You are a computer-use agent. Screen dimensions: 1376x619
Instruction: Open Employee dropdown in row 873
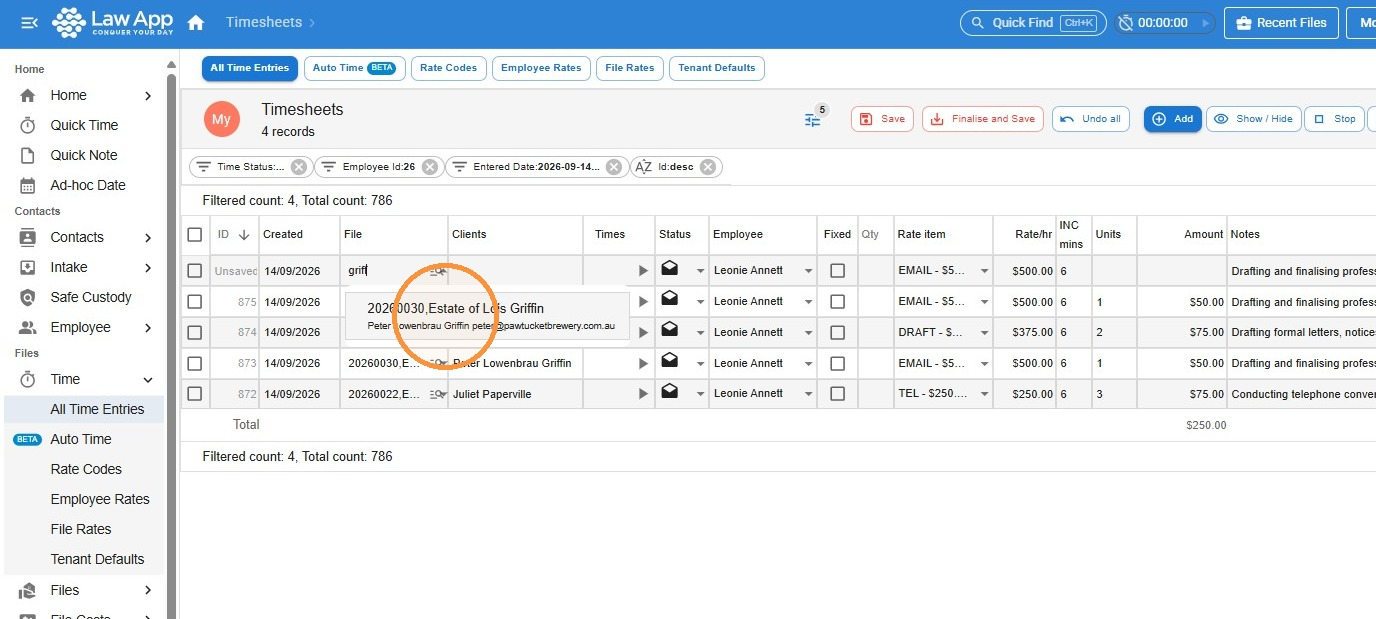[807, 363]
